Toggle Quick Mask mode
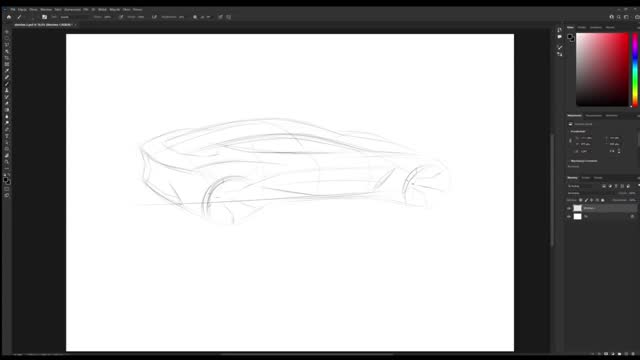The width and height of the screenshot is (640, 360). pyautogui.click(x=7, y=189)
